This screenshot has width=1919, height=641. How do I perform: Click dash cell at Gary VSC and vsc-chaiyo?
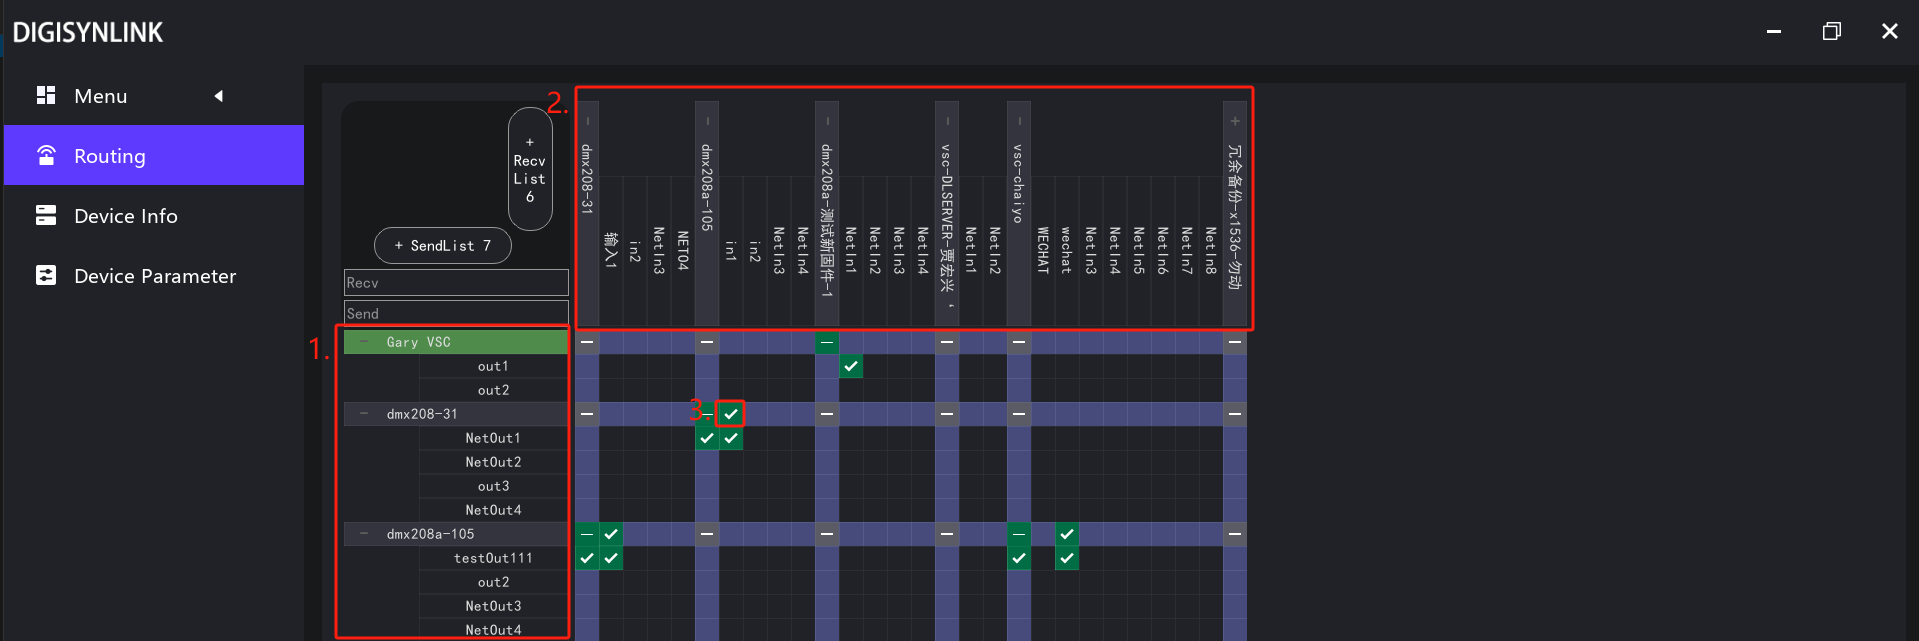(x=1019, y=342)
